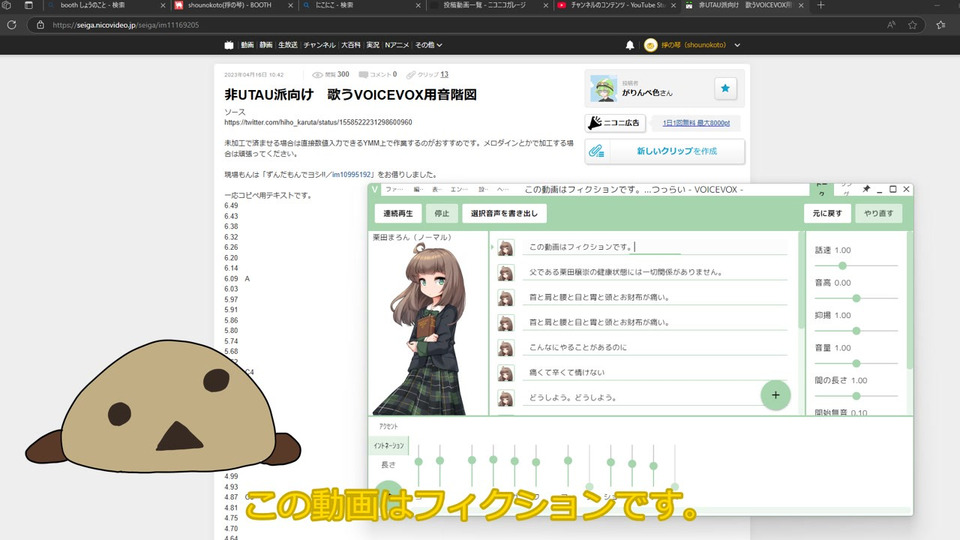
Task: Click 新しいクリップを作成 button
Action: pyautogui.click(x=665, y=151)
